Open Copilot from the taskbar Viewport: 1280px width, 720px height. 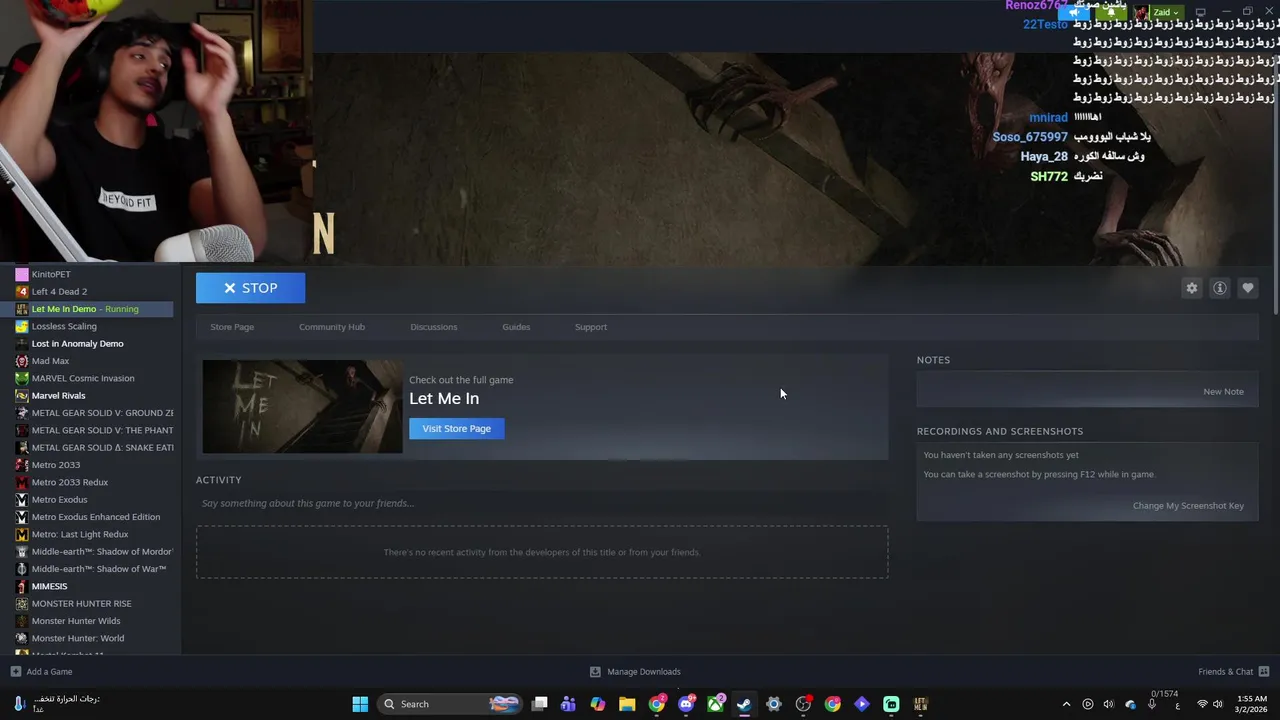pos(598,704)
